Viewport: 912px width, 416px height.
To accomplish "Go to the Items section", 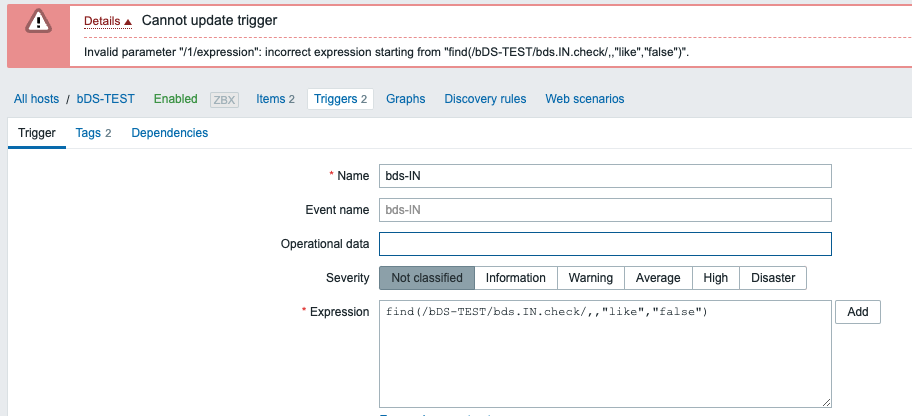I will pyautogui.click(x=275, y=99).
